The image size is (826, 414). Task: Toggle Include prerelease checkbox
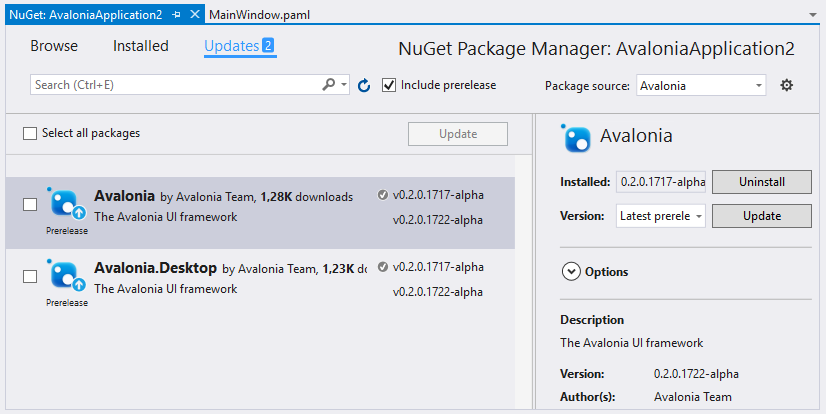click(389, 85)
